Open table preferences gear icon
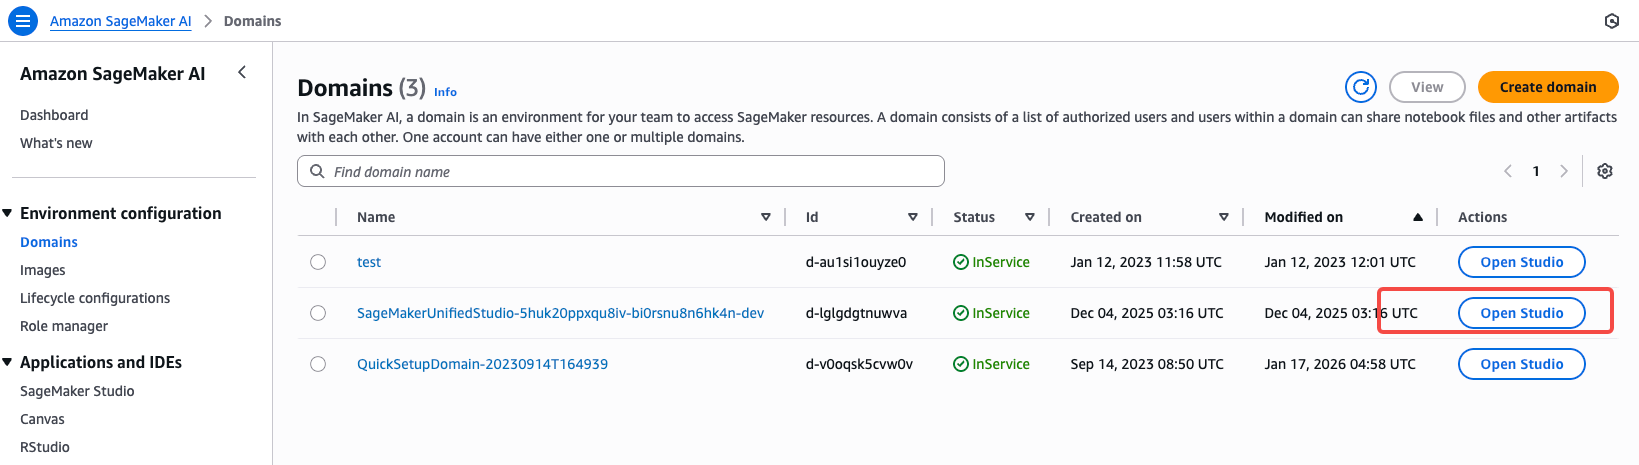This screenshot has height=465, width=1639. coord(1605,171)
